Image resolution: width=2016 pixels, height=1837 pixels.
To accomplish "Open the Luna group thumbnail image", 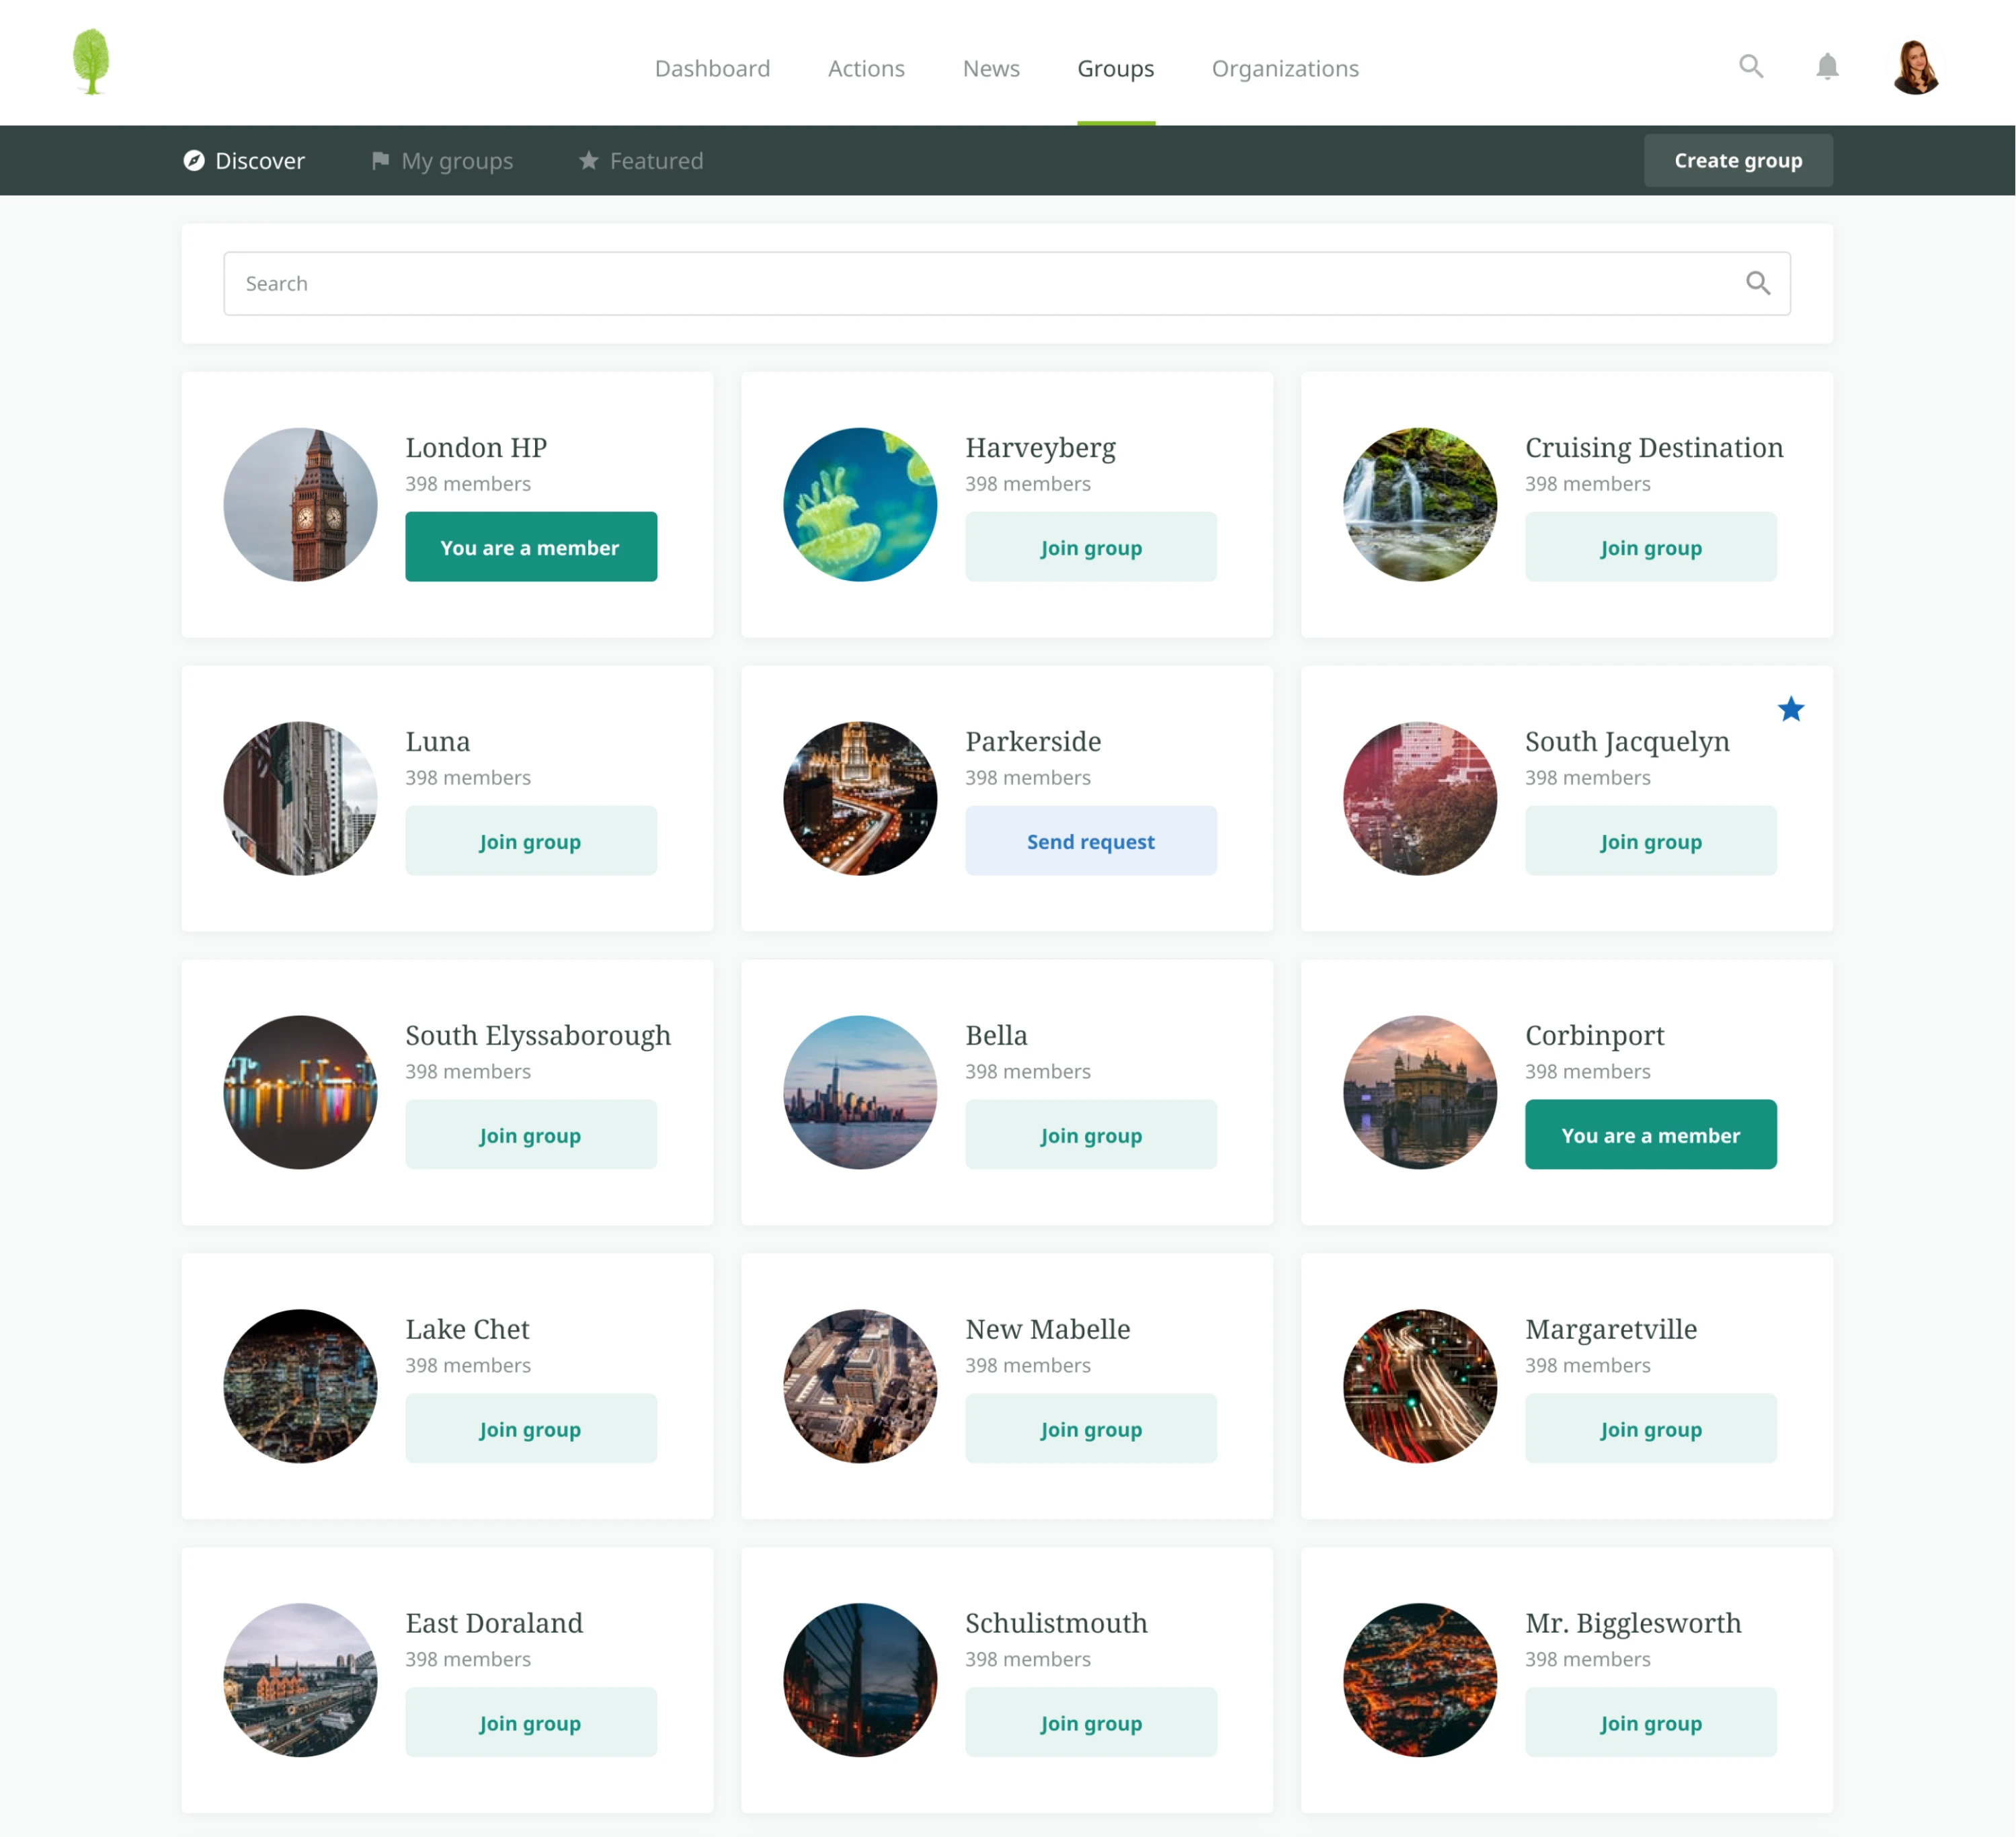I will click(300, 797).
